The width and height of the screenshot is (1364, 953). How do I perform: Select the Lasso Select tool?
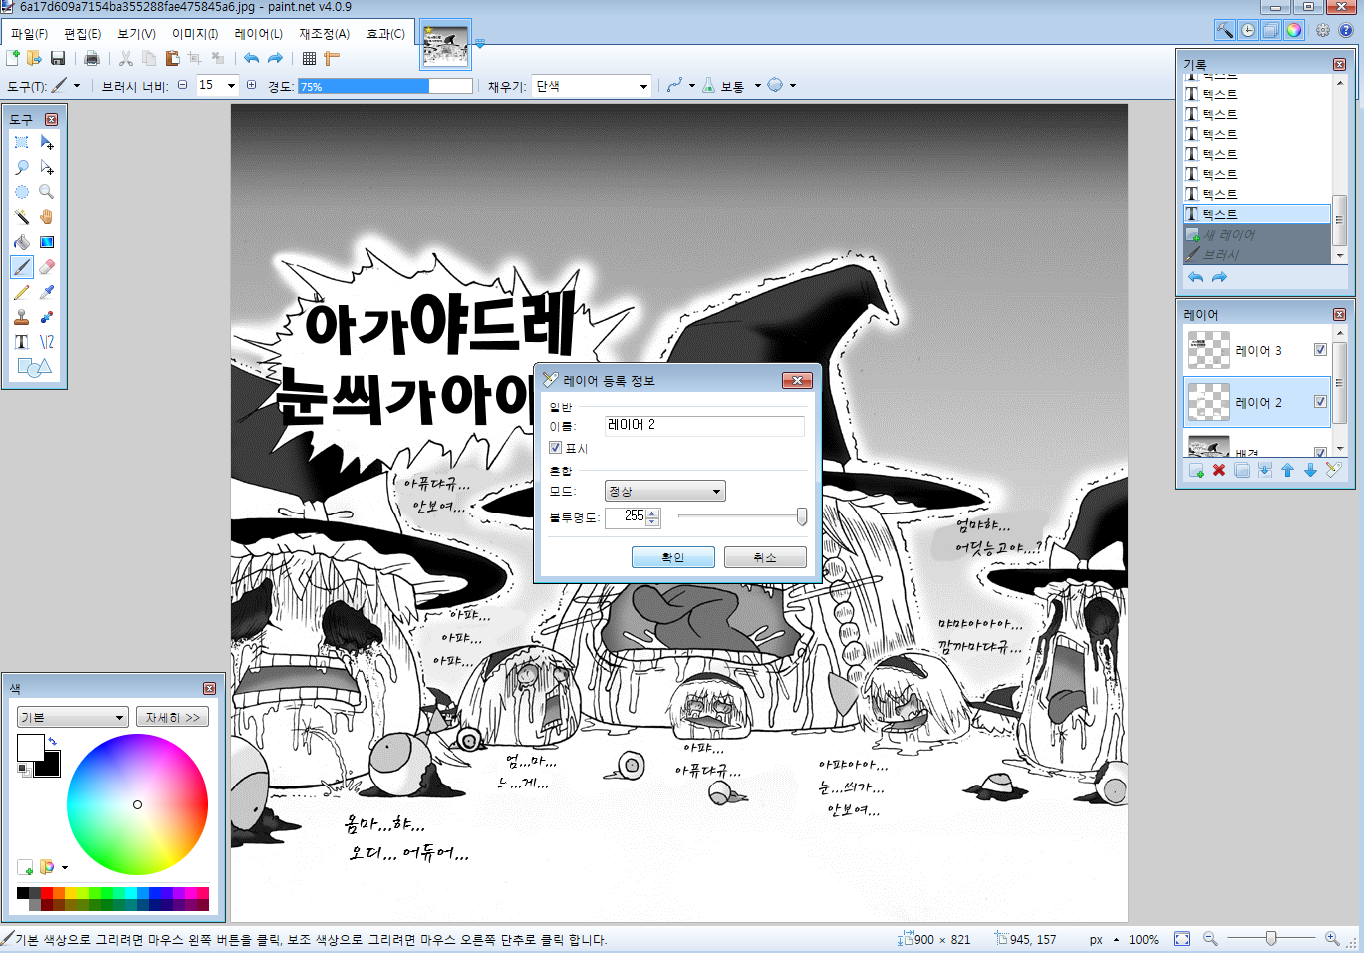21,167
